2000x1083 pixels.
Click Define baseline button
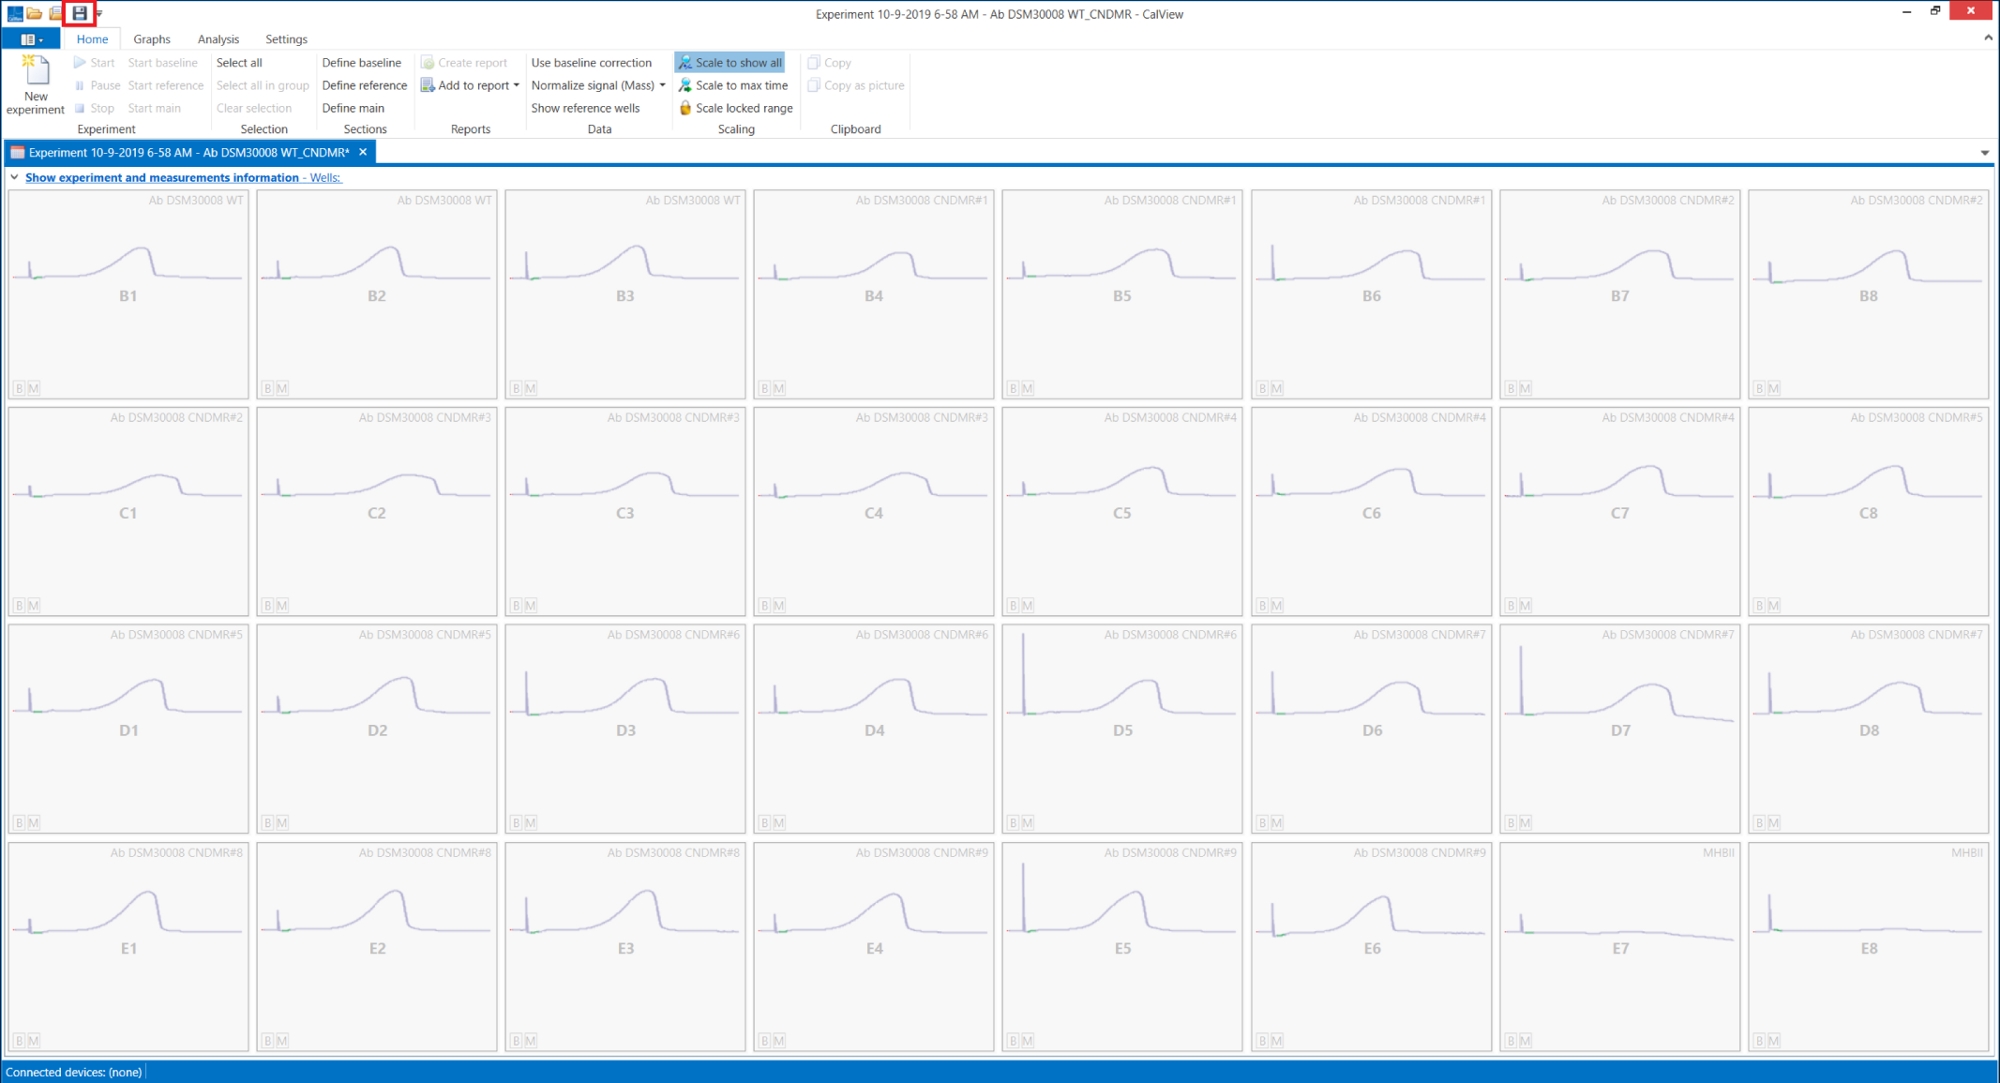click(361, 62)
